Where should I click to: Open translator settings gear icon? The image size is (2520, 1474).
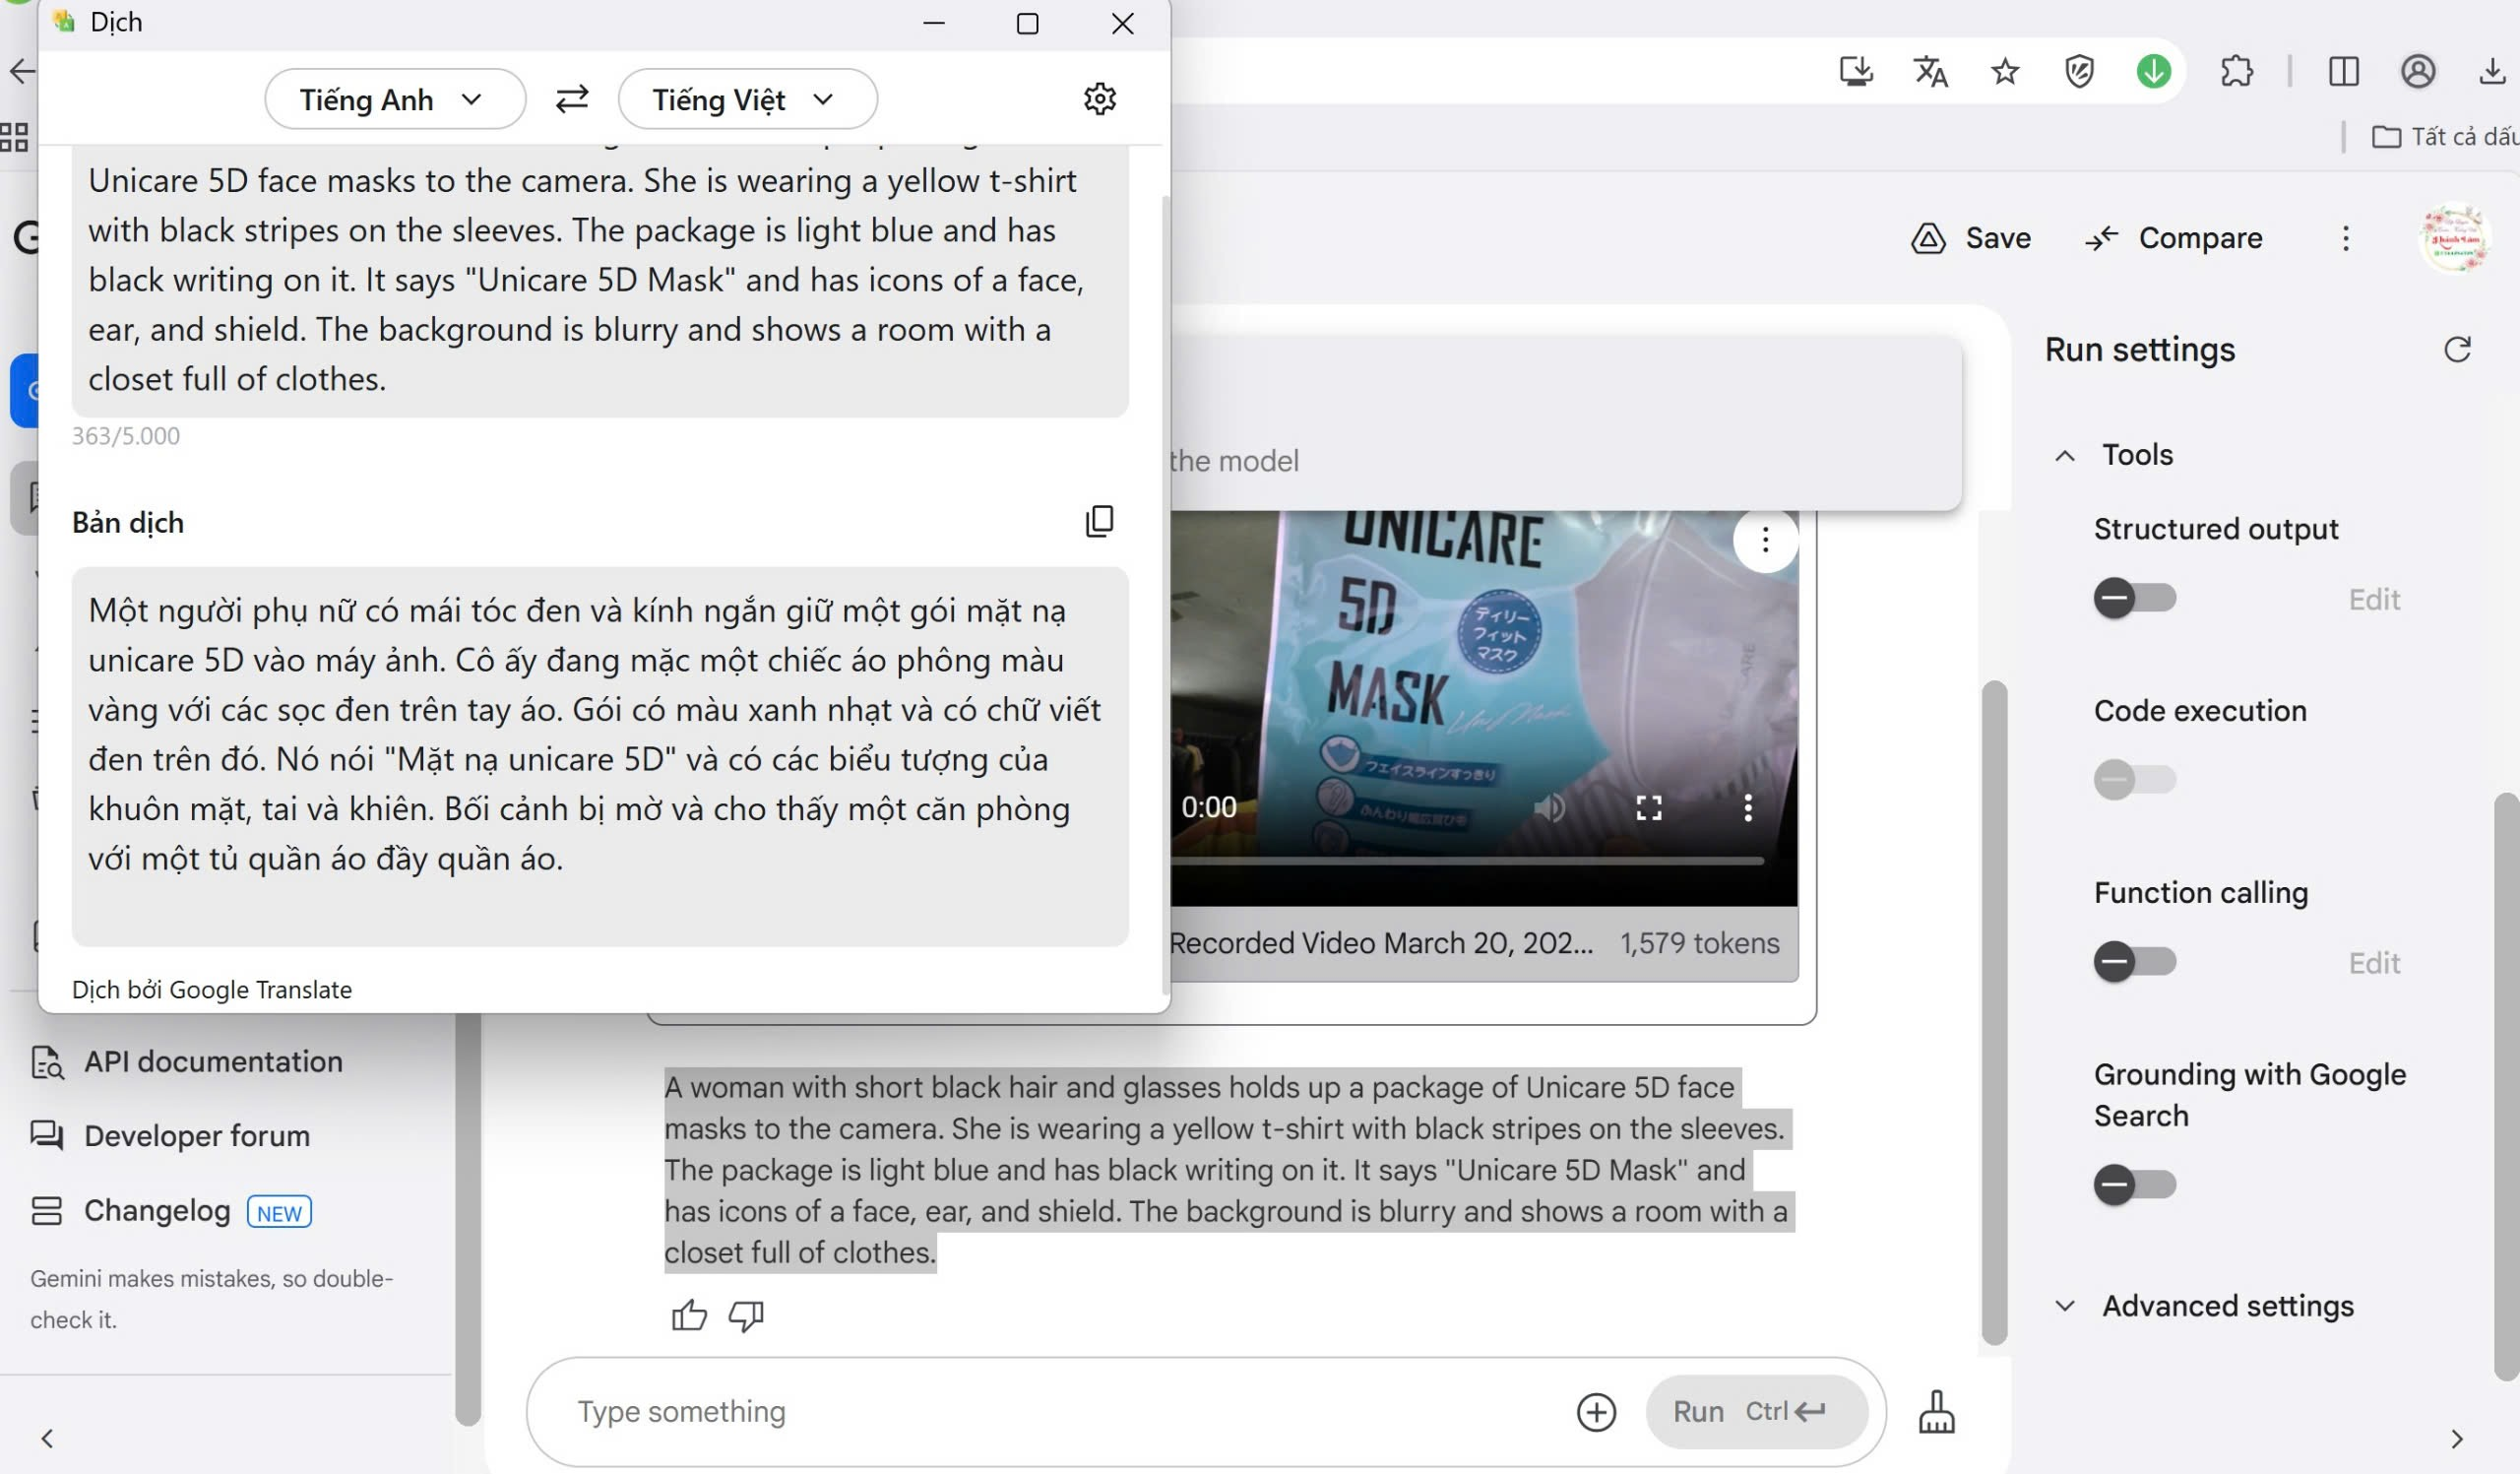[x=1099, y=99]
